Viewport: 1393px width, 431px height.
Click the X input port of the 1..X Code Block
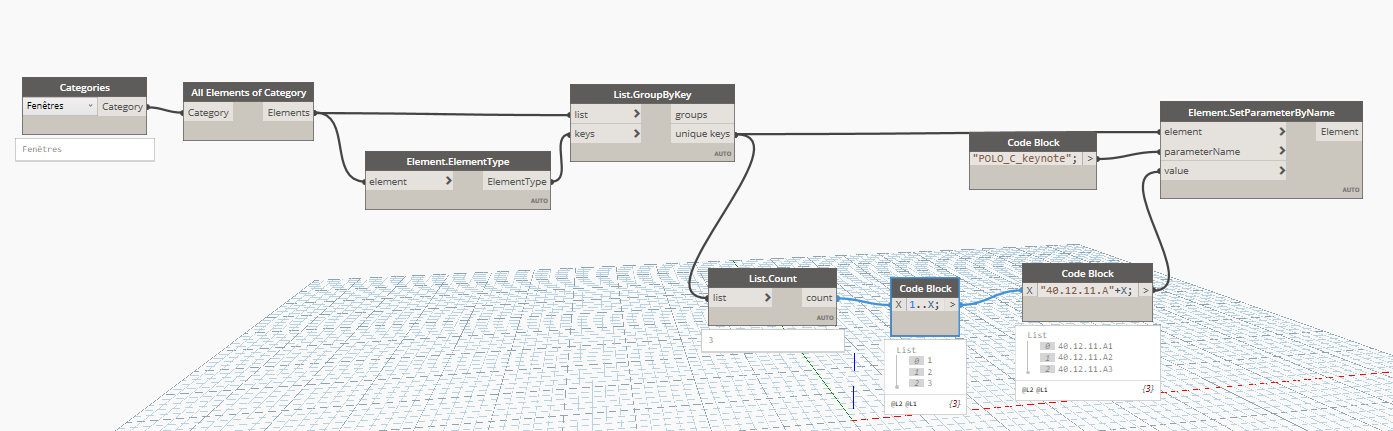898,305
